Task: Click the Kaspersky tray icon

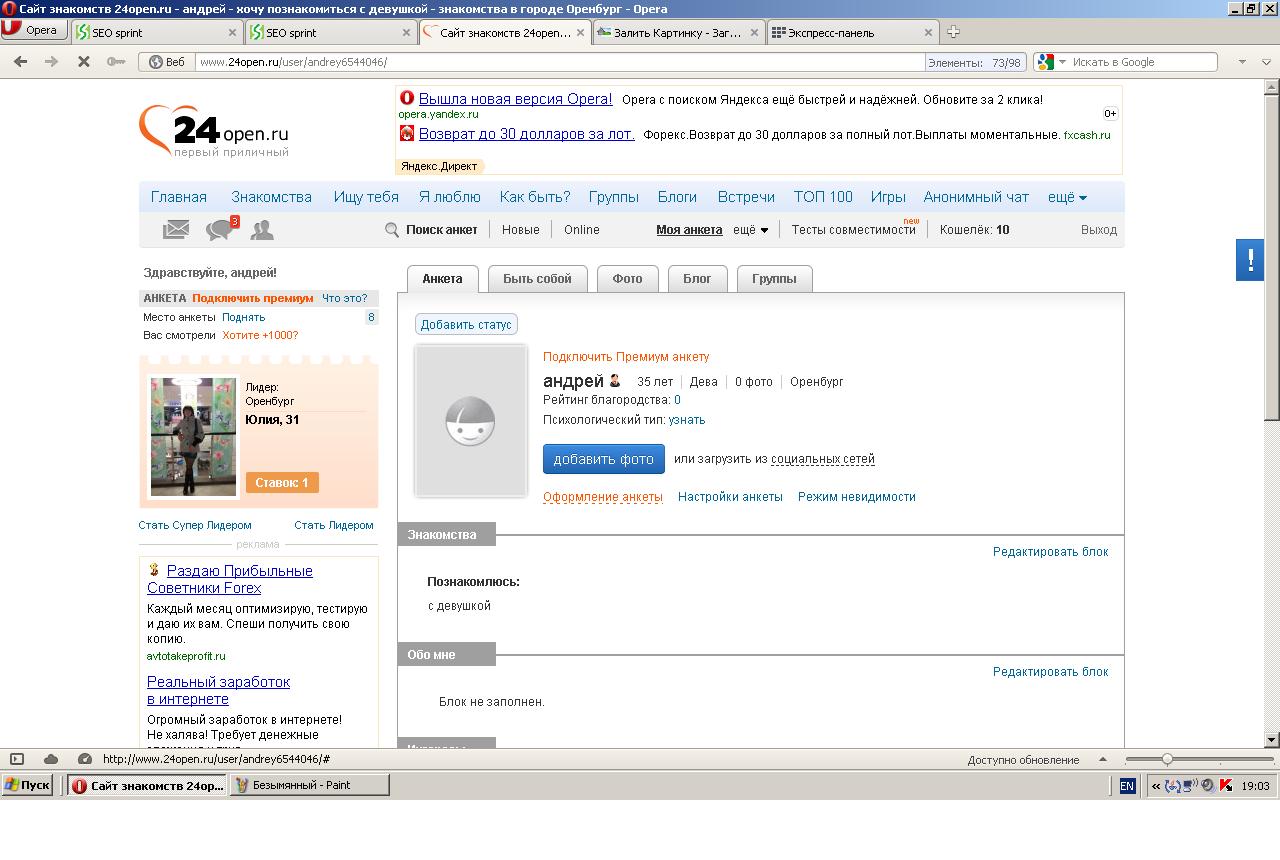Action: [1225, 786]
